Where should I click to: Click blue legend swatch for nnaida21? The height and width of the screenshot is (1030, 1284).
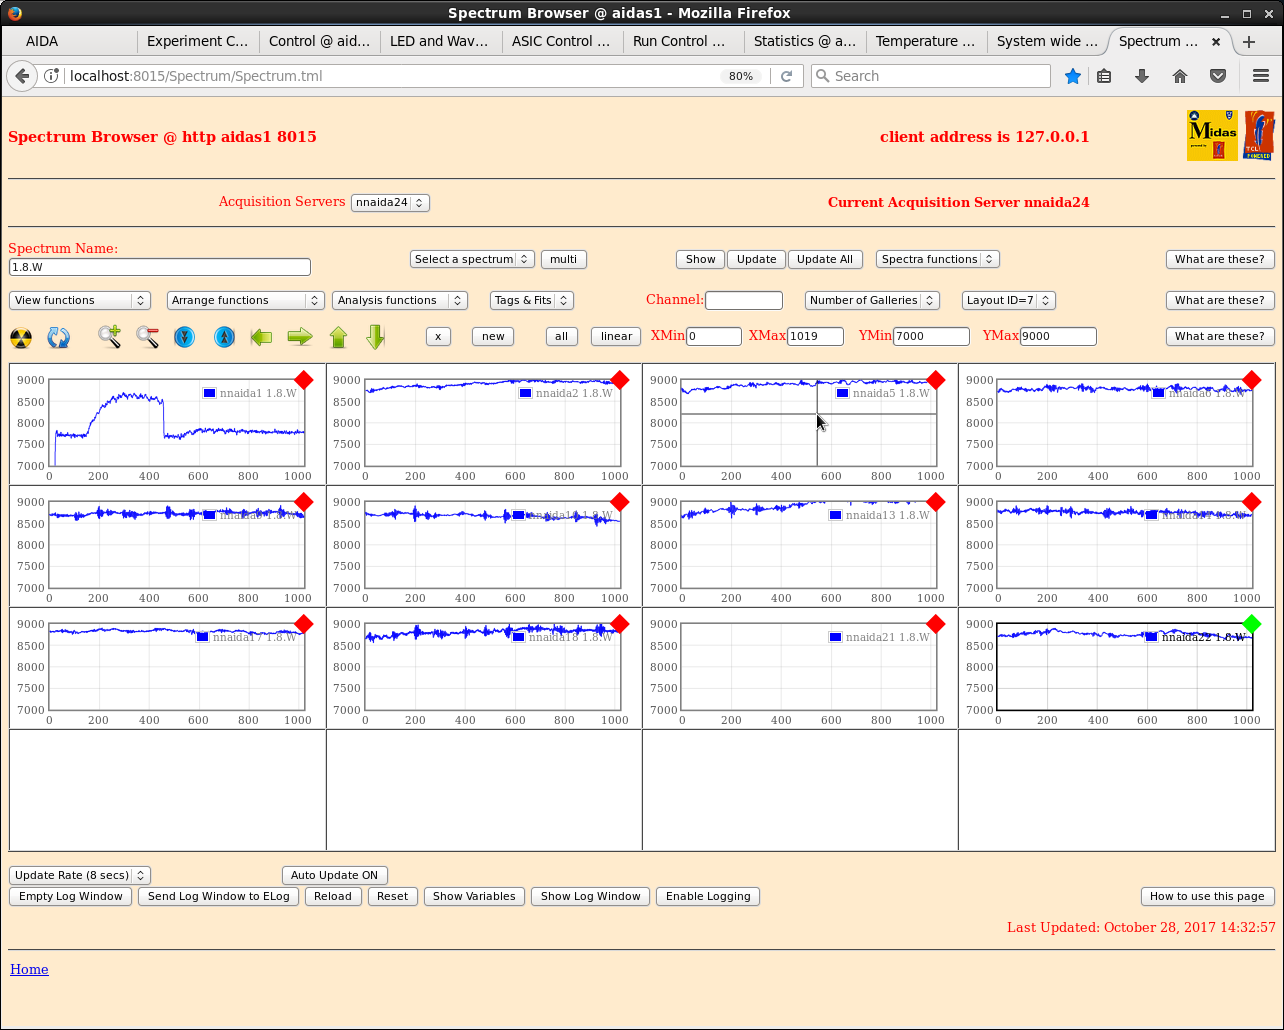pos(835,637)
